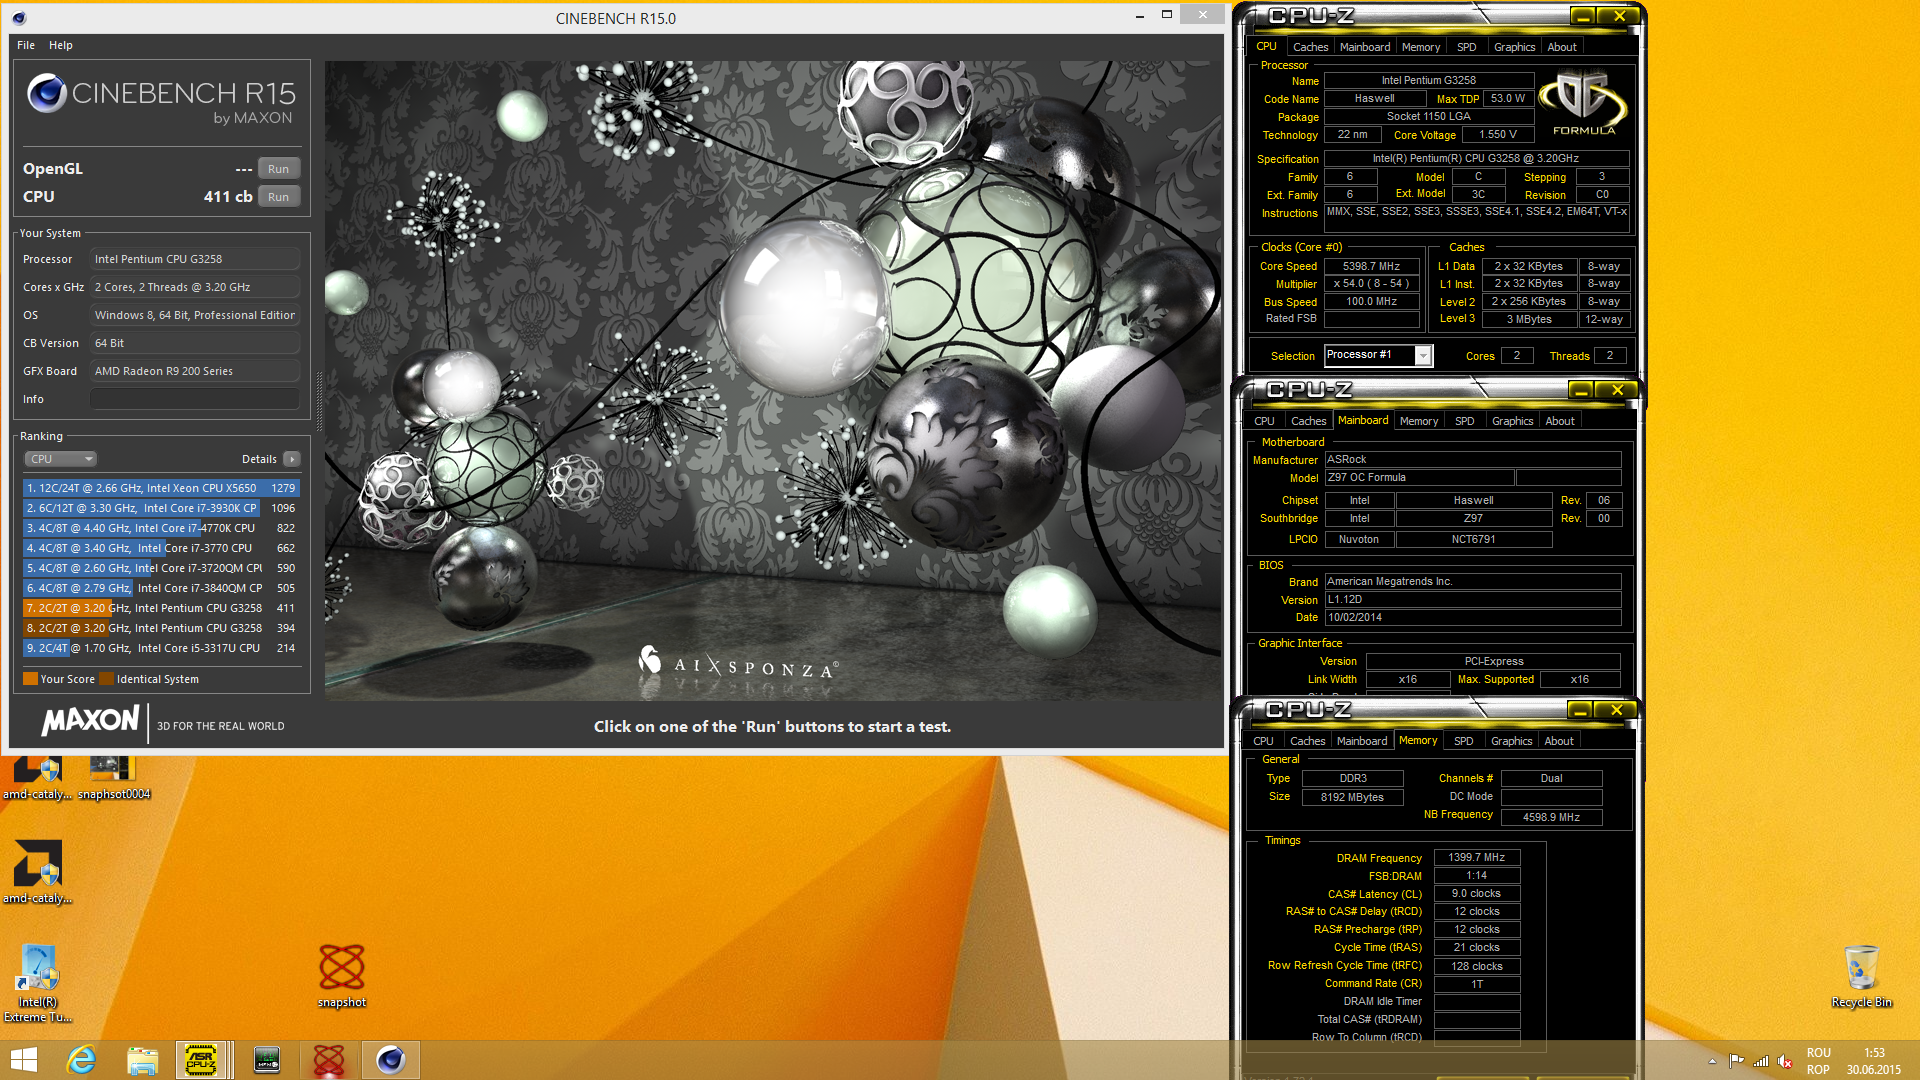Select ranking row 7 Pentium G3258 score 411
The height and width of the screenshot is (1080, 1920).
pyautogui.click(x=161, y=608)
